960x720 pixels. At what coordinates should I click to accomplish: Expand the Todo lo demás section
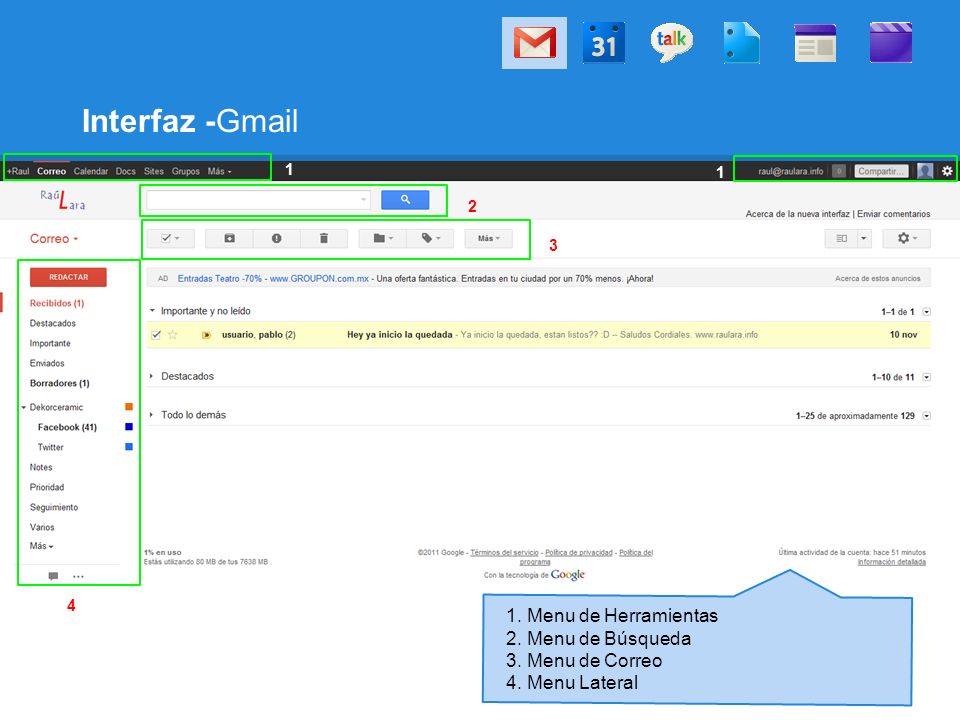pos(151,414)
